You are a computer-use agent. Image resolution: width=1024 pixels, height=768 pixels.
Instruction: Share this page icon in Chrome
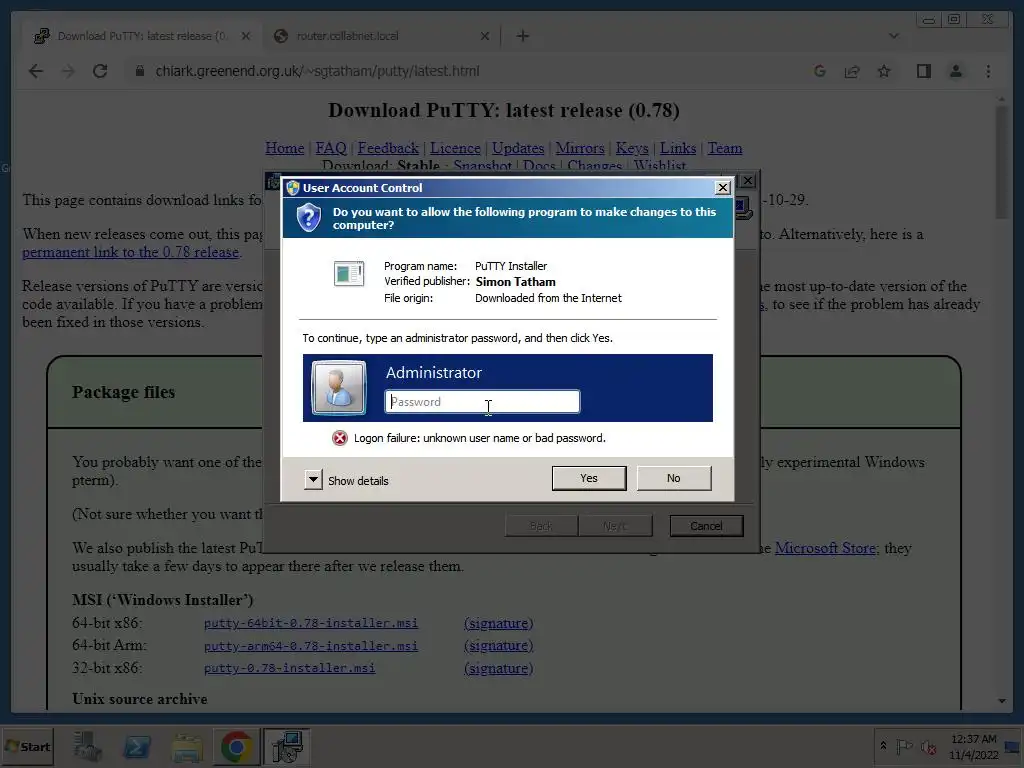852,71
